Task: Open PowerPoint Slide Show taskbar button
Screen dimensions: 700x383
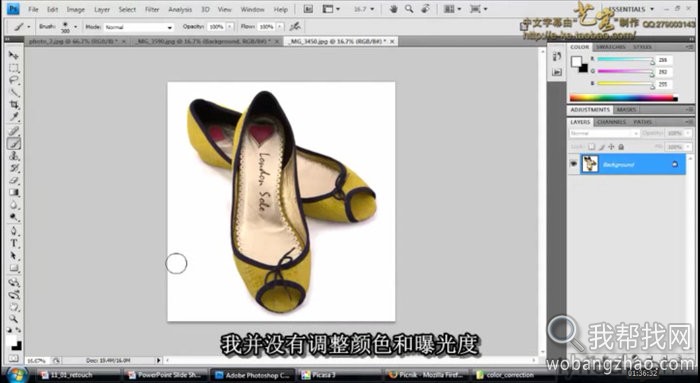Action: click(164, 375)
